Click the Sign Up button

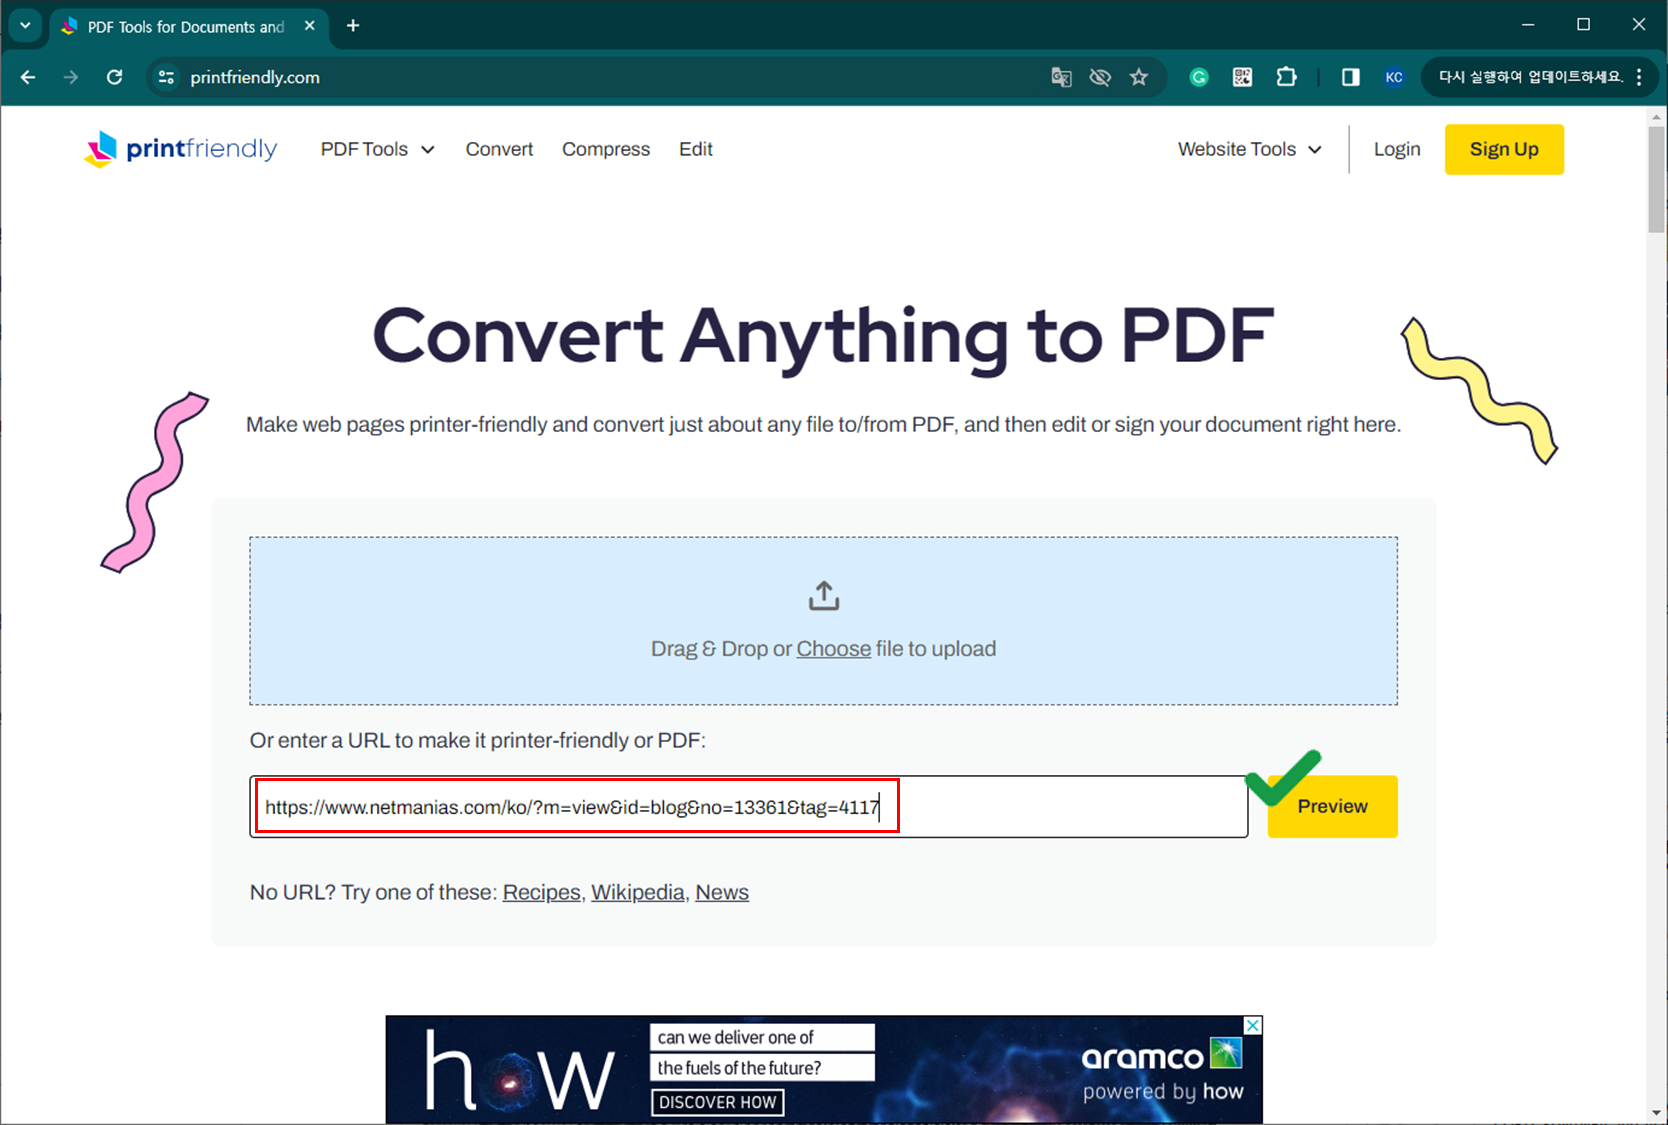(1504, 149)
